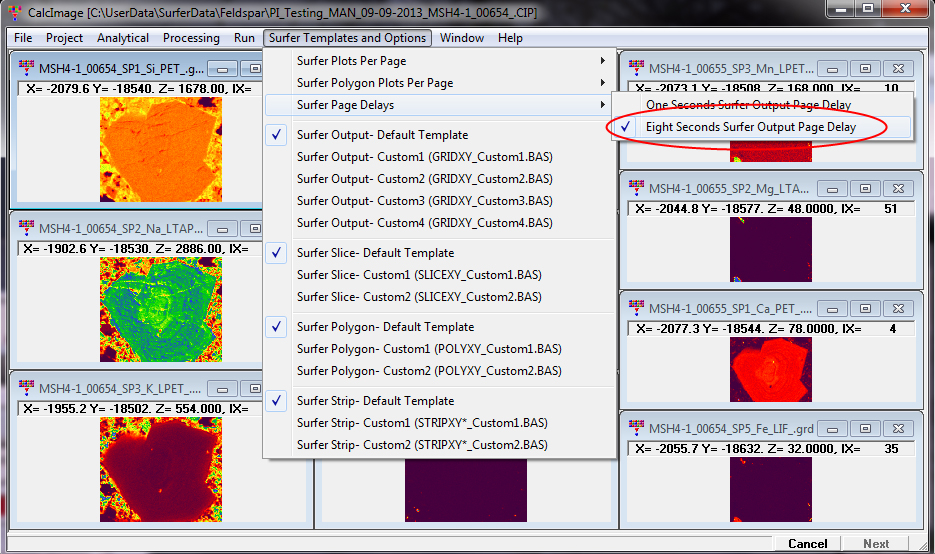Screen dimensions: 935x554
Task: Toggle Surfer Slice- Default Template option
Action: pos(375,253)
